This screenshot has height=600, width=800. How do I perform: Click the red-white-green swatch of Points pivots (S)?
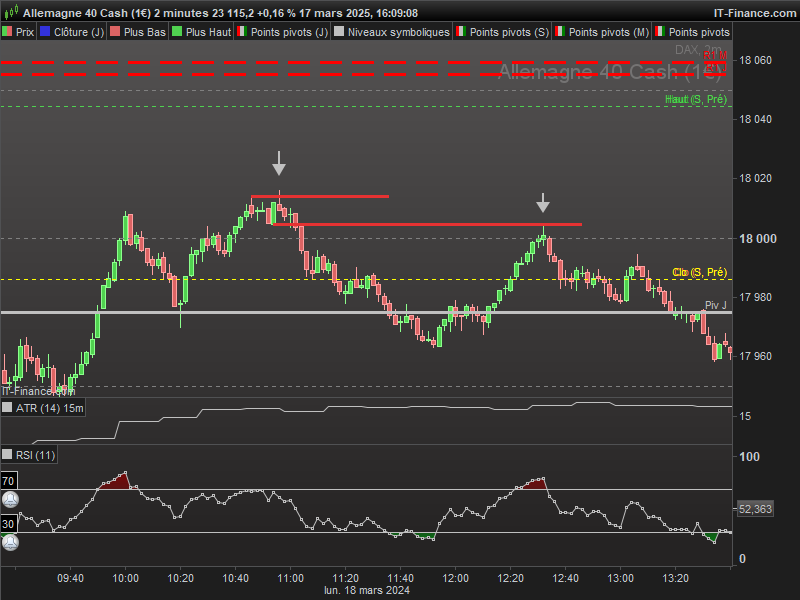(460, 32)
